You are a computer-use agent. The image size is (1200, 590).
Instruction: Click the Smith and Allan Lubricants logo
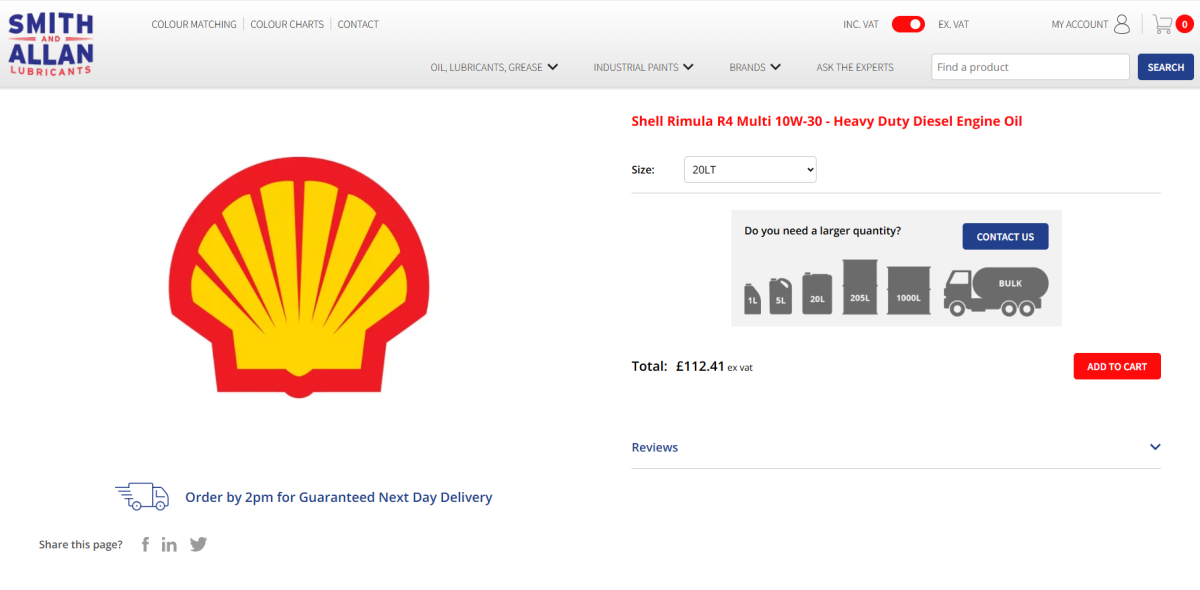coord(51,45)
